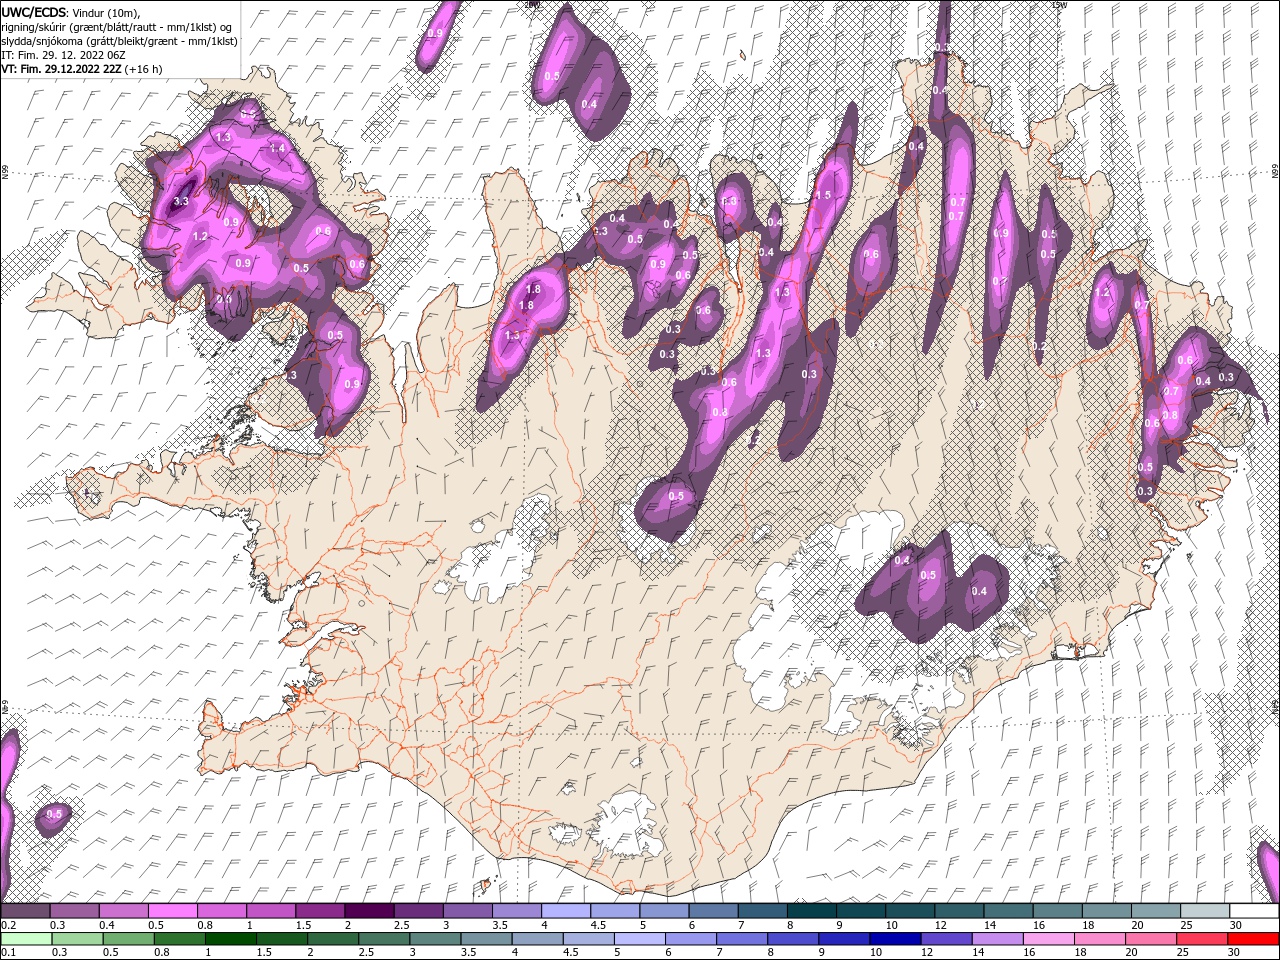Click the royal blue 9 rain legend swatch
The width and height of the screenshot is (1280, 960).
[x=844, y=939]
